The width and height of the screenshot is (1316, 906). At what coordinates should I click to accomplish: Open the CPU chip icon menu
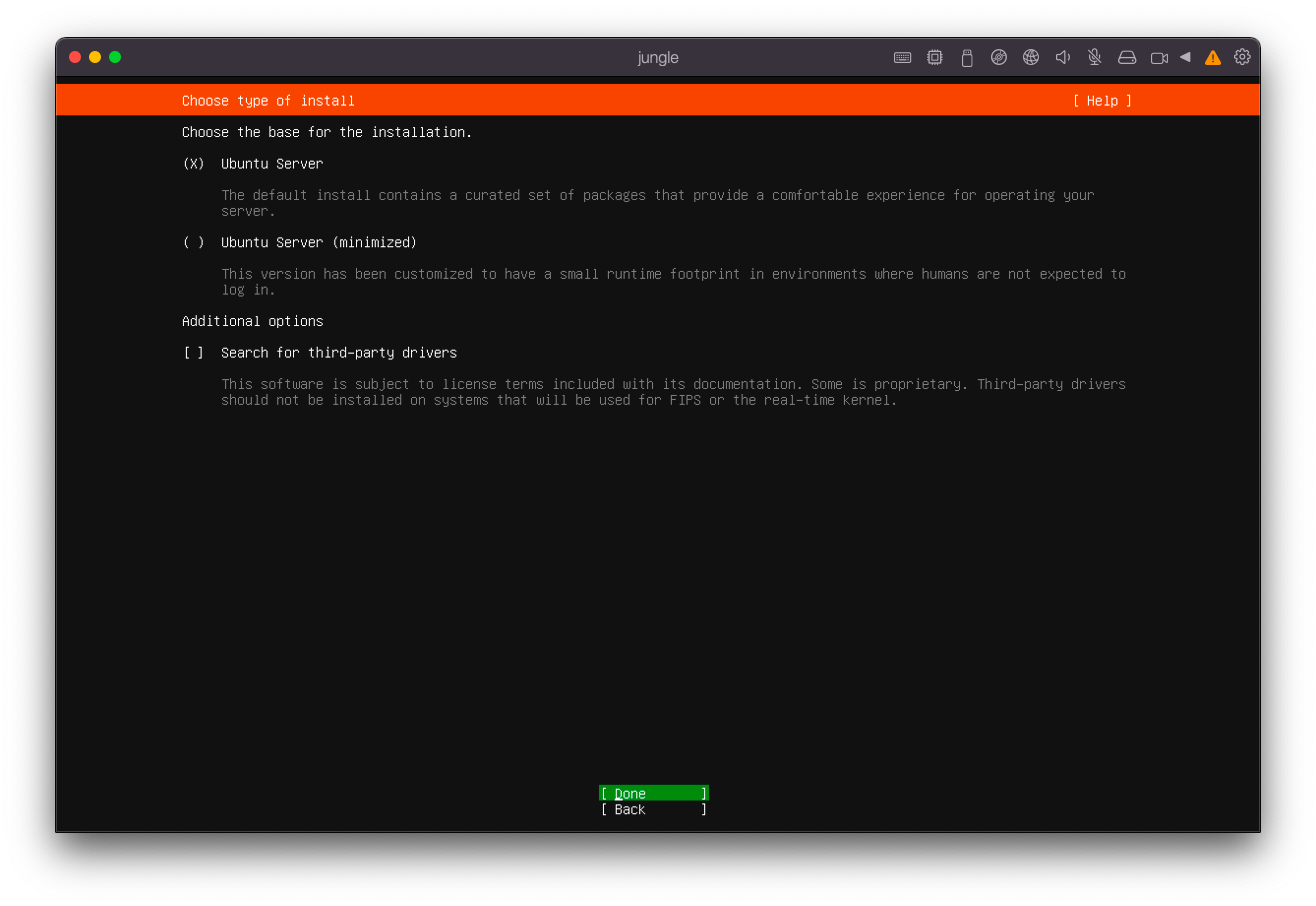[934, 58]
